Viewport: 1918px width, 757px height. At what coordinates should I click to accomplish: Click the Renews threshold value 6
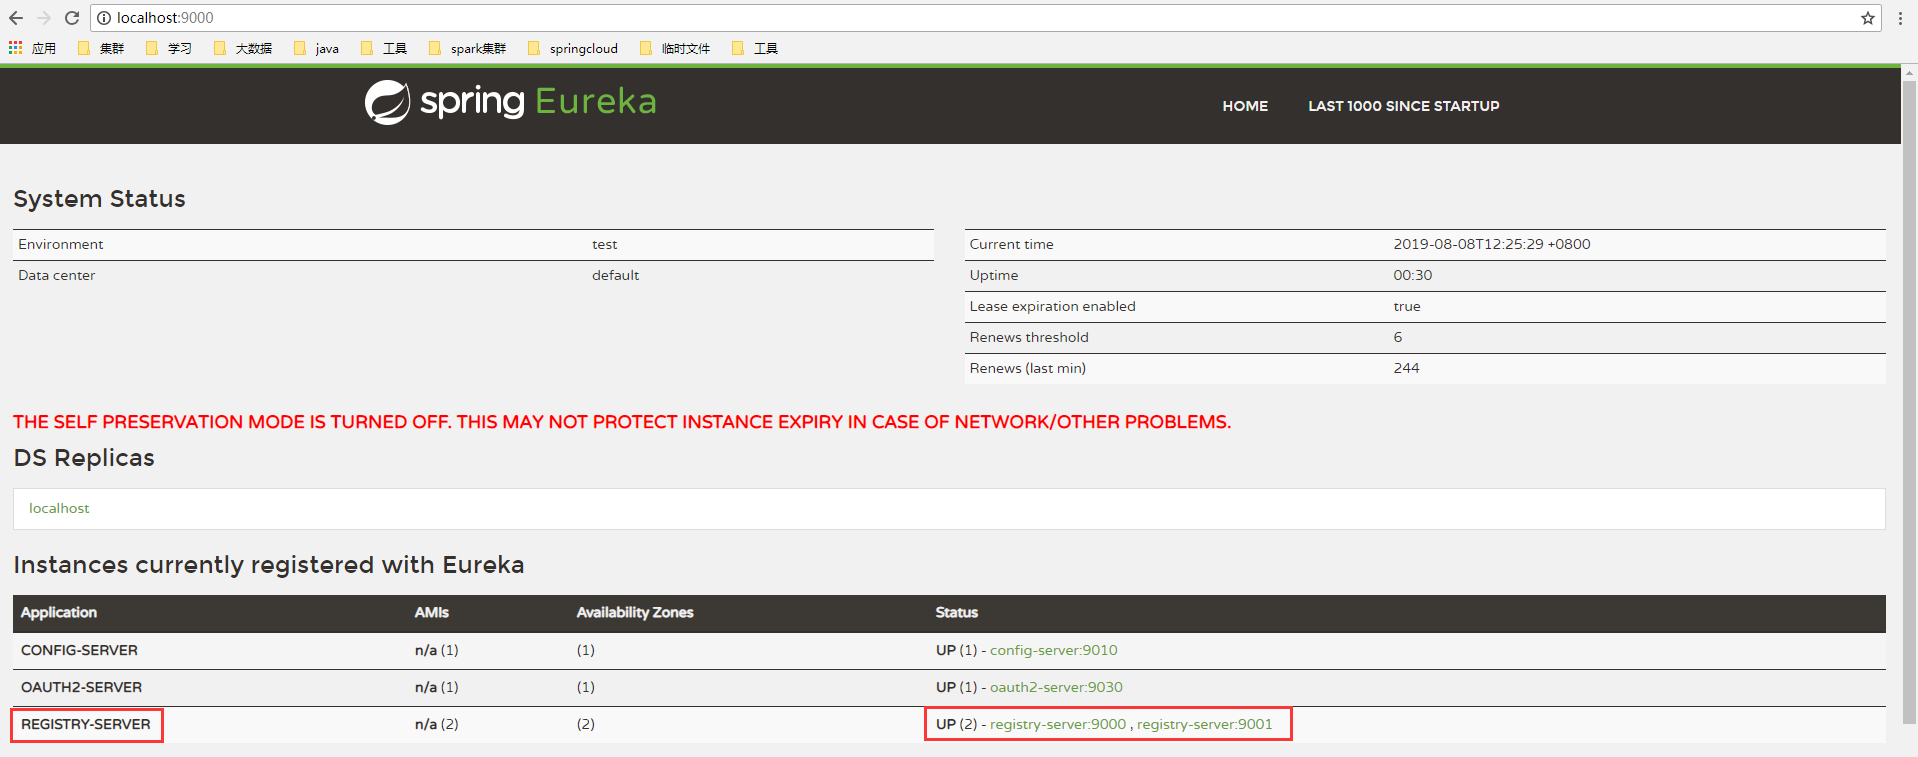tap(1398, 337)
